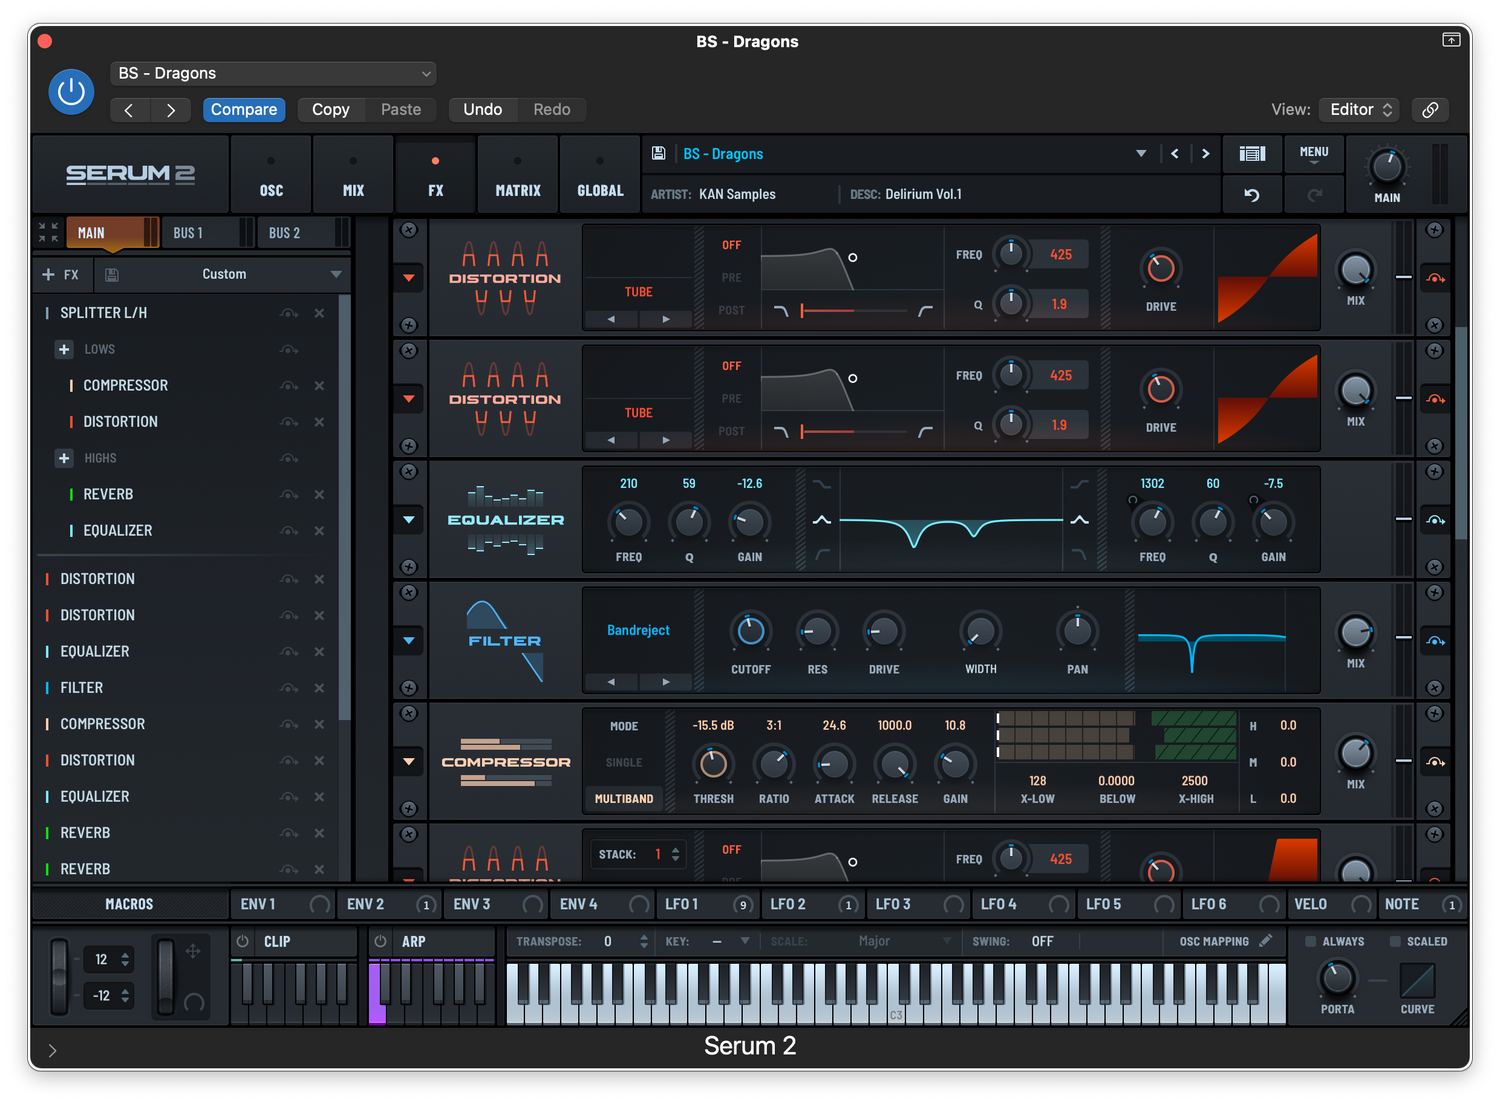Open the MATRIX tab
The image size is (1500, 1104).
[x=518, y=176]
